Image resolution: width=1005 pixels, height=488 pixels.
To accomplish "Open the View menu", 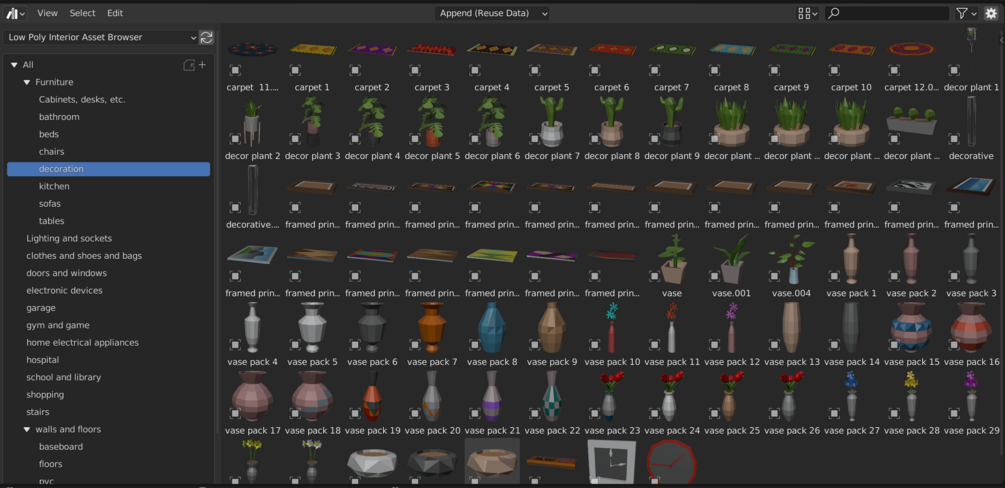I will point(47,13).
